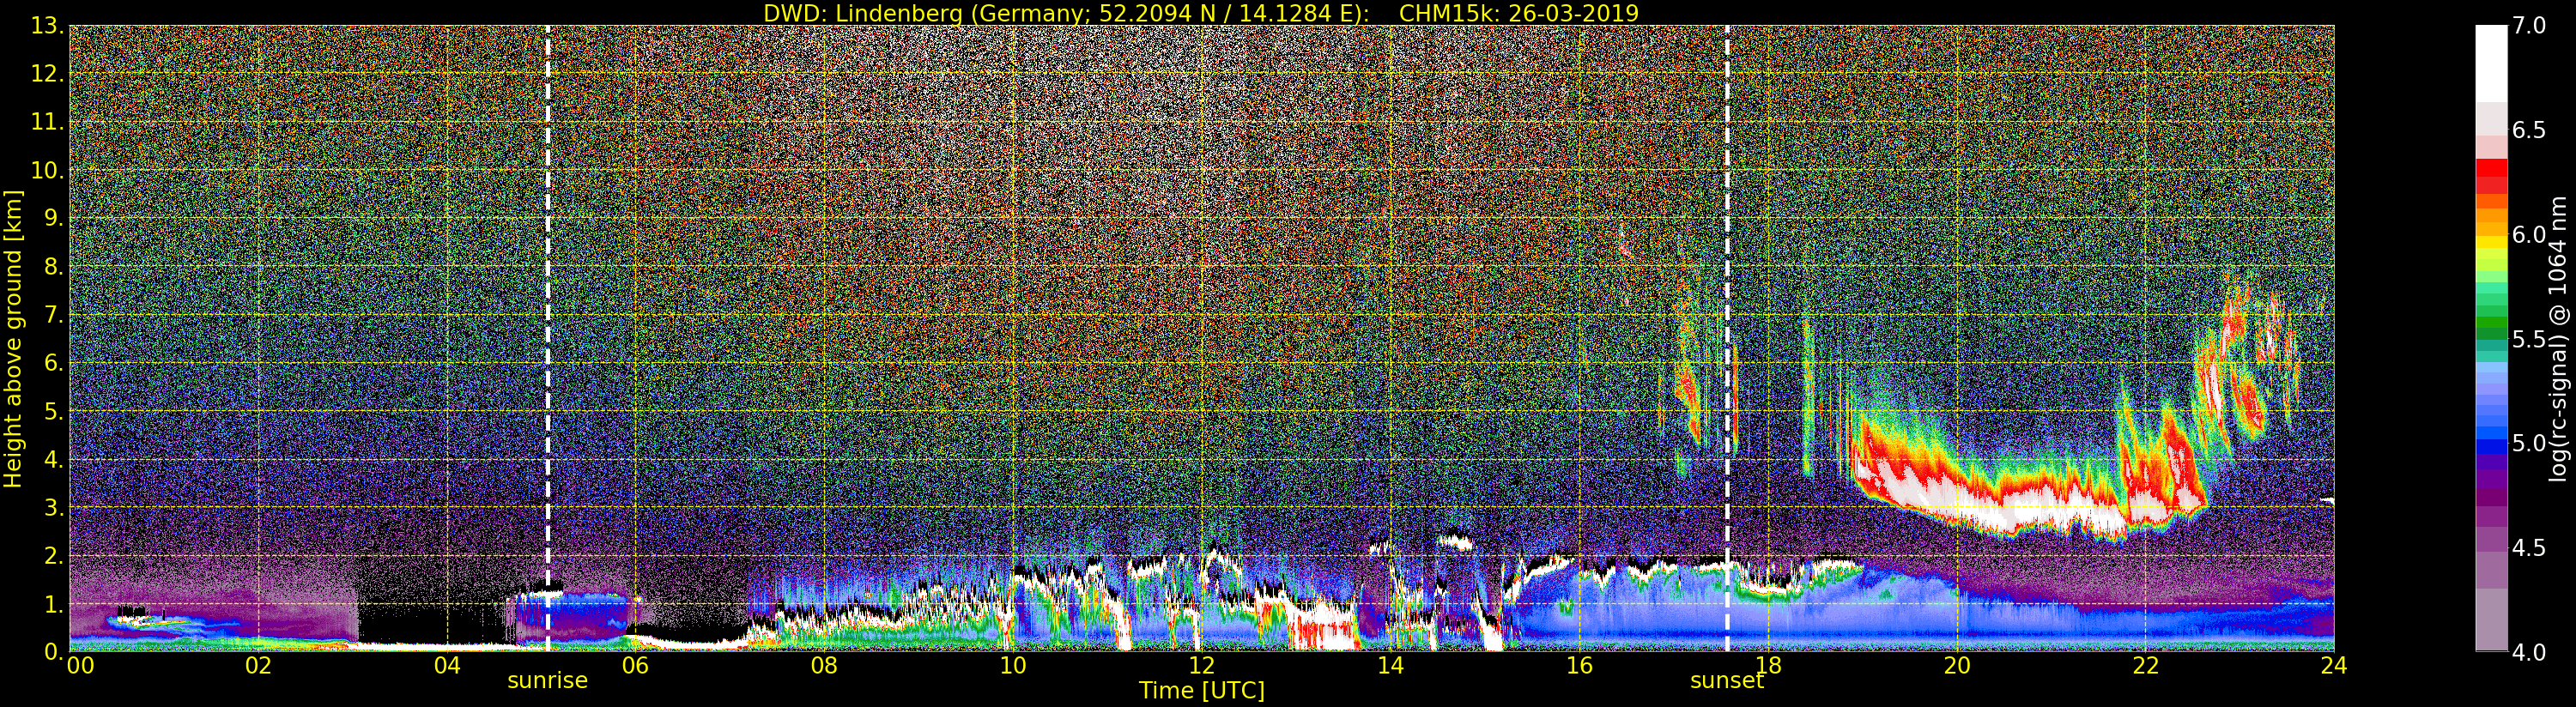This screenshot has height=707, width=2576.
Task: Click the height axis tick '2.'
Action: pyautogui.click(x=54, y=555)
